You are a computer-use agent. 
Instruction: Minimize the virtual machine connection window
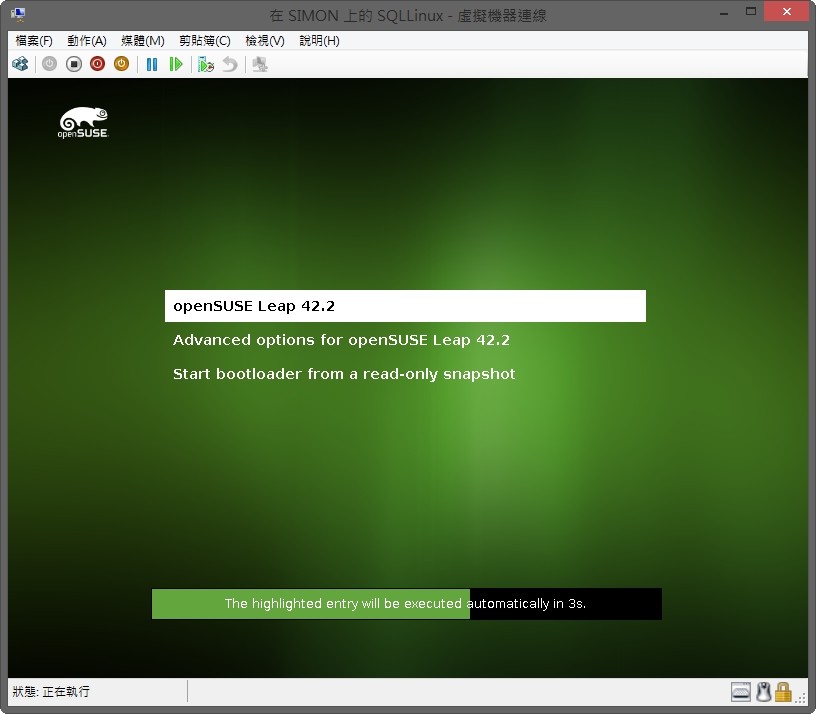point(724,13)
